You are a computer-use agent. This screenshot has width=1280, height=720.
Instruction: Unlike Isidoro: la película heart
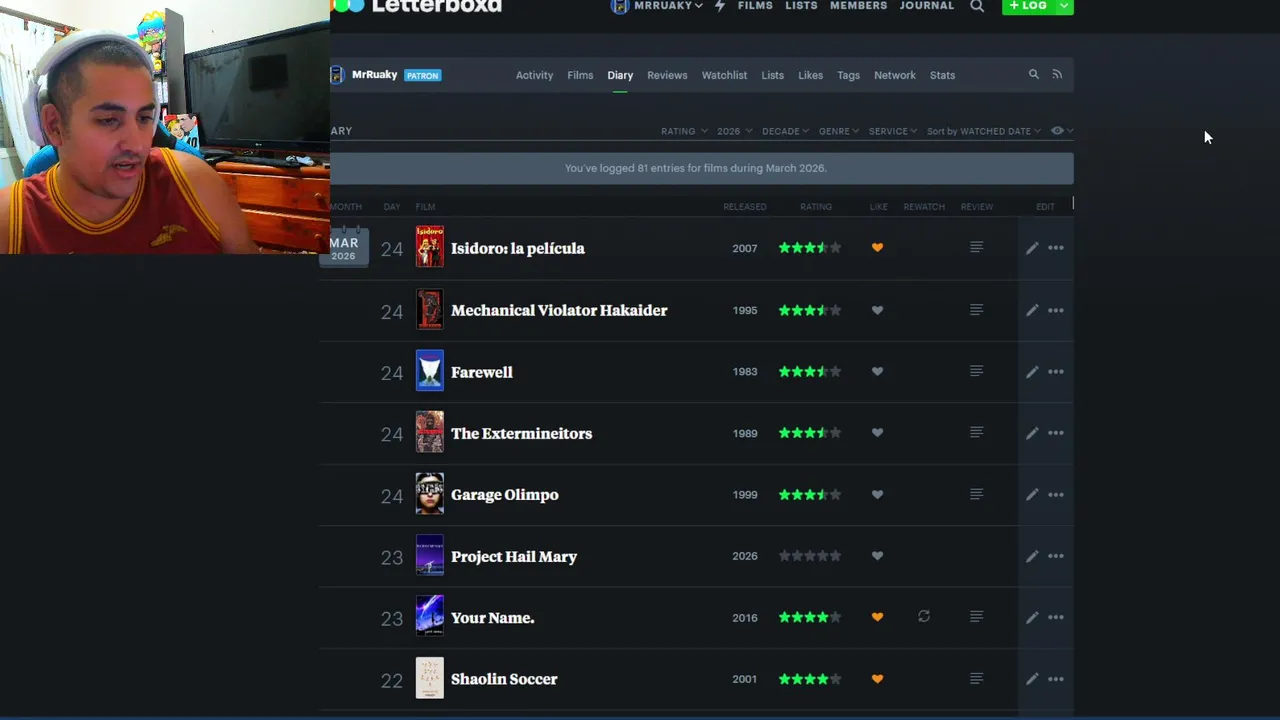click(x=877, y=248)
